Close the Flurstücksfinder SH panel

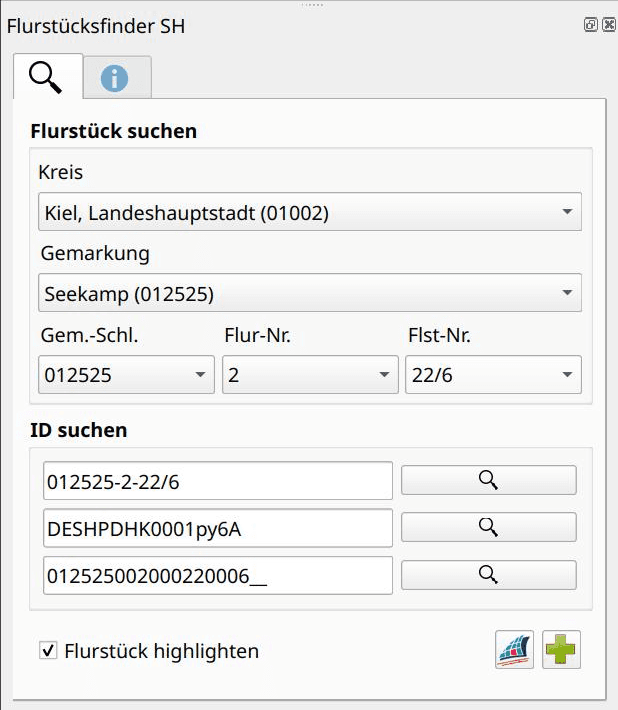coord(607,25)
